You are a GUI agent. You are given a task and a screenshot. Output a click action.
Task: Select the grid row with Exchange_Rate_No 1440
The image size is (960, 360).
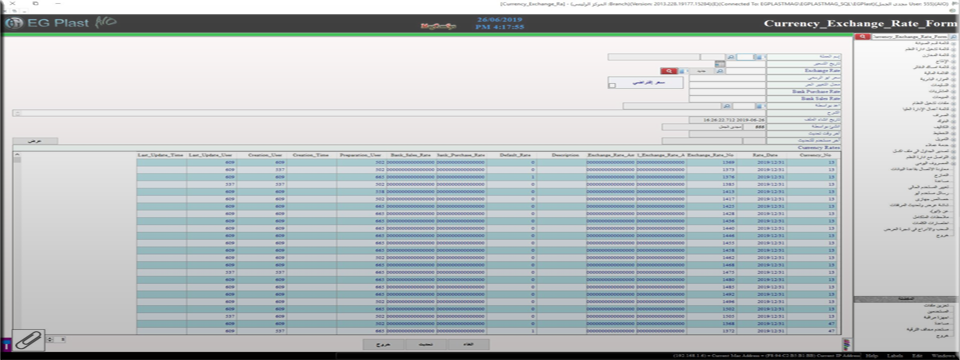point(486,228)
